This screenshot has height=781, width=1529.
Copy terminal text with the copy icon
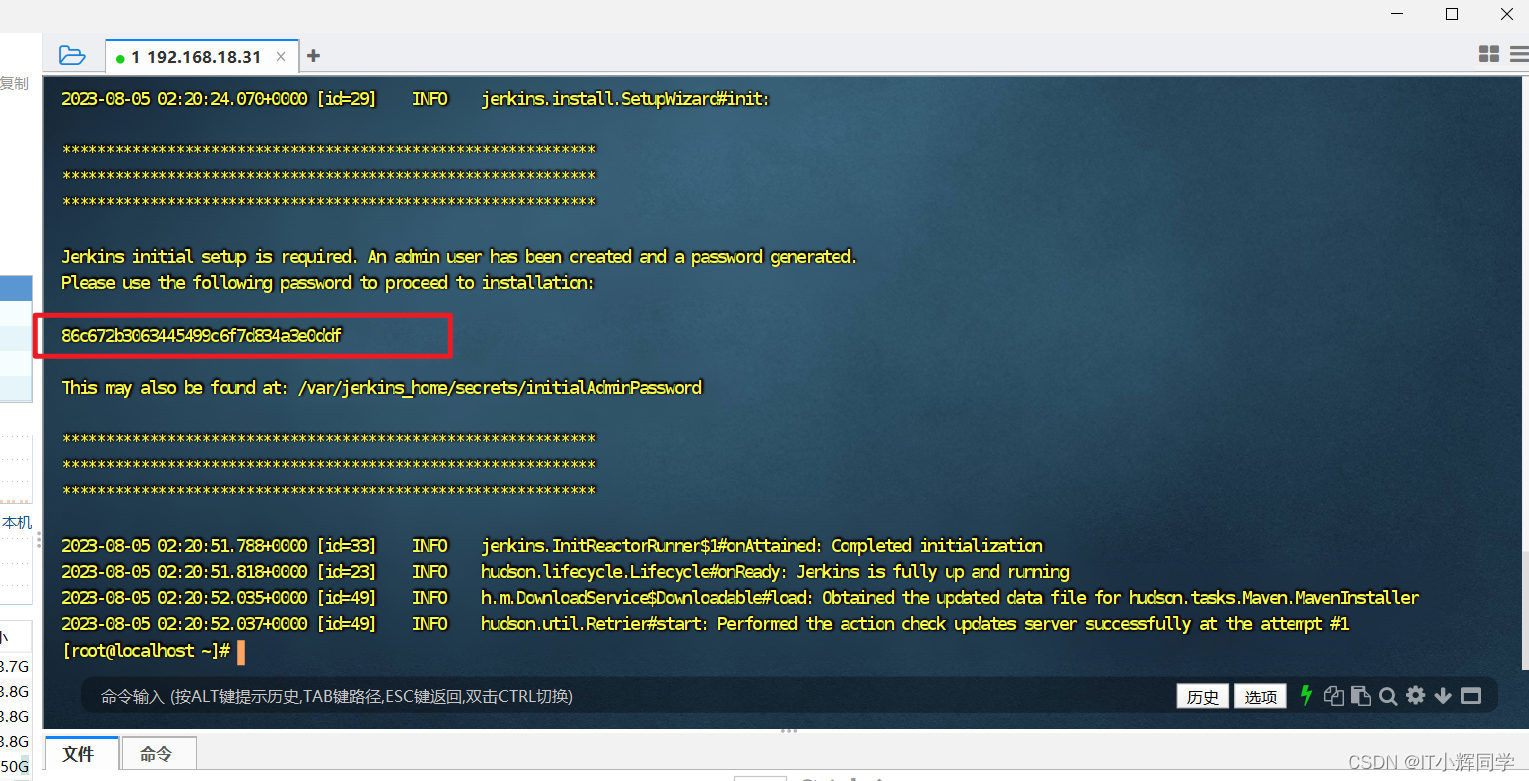pyautogui.click(x=1333, y=696)
